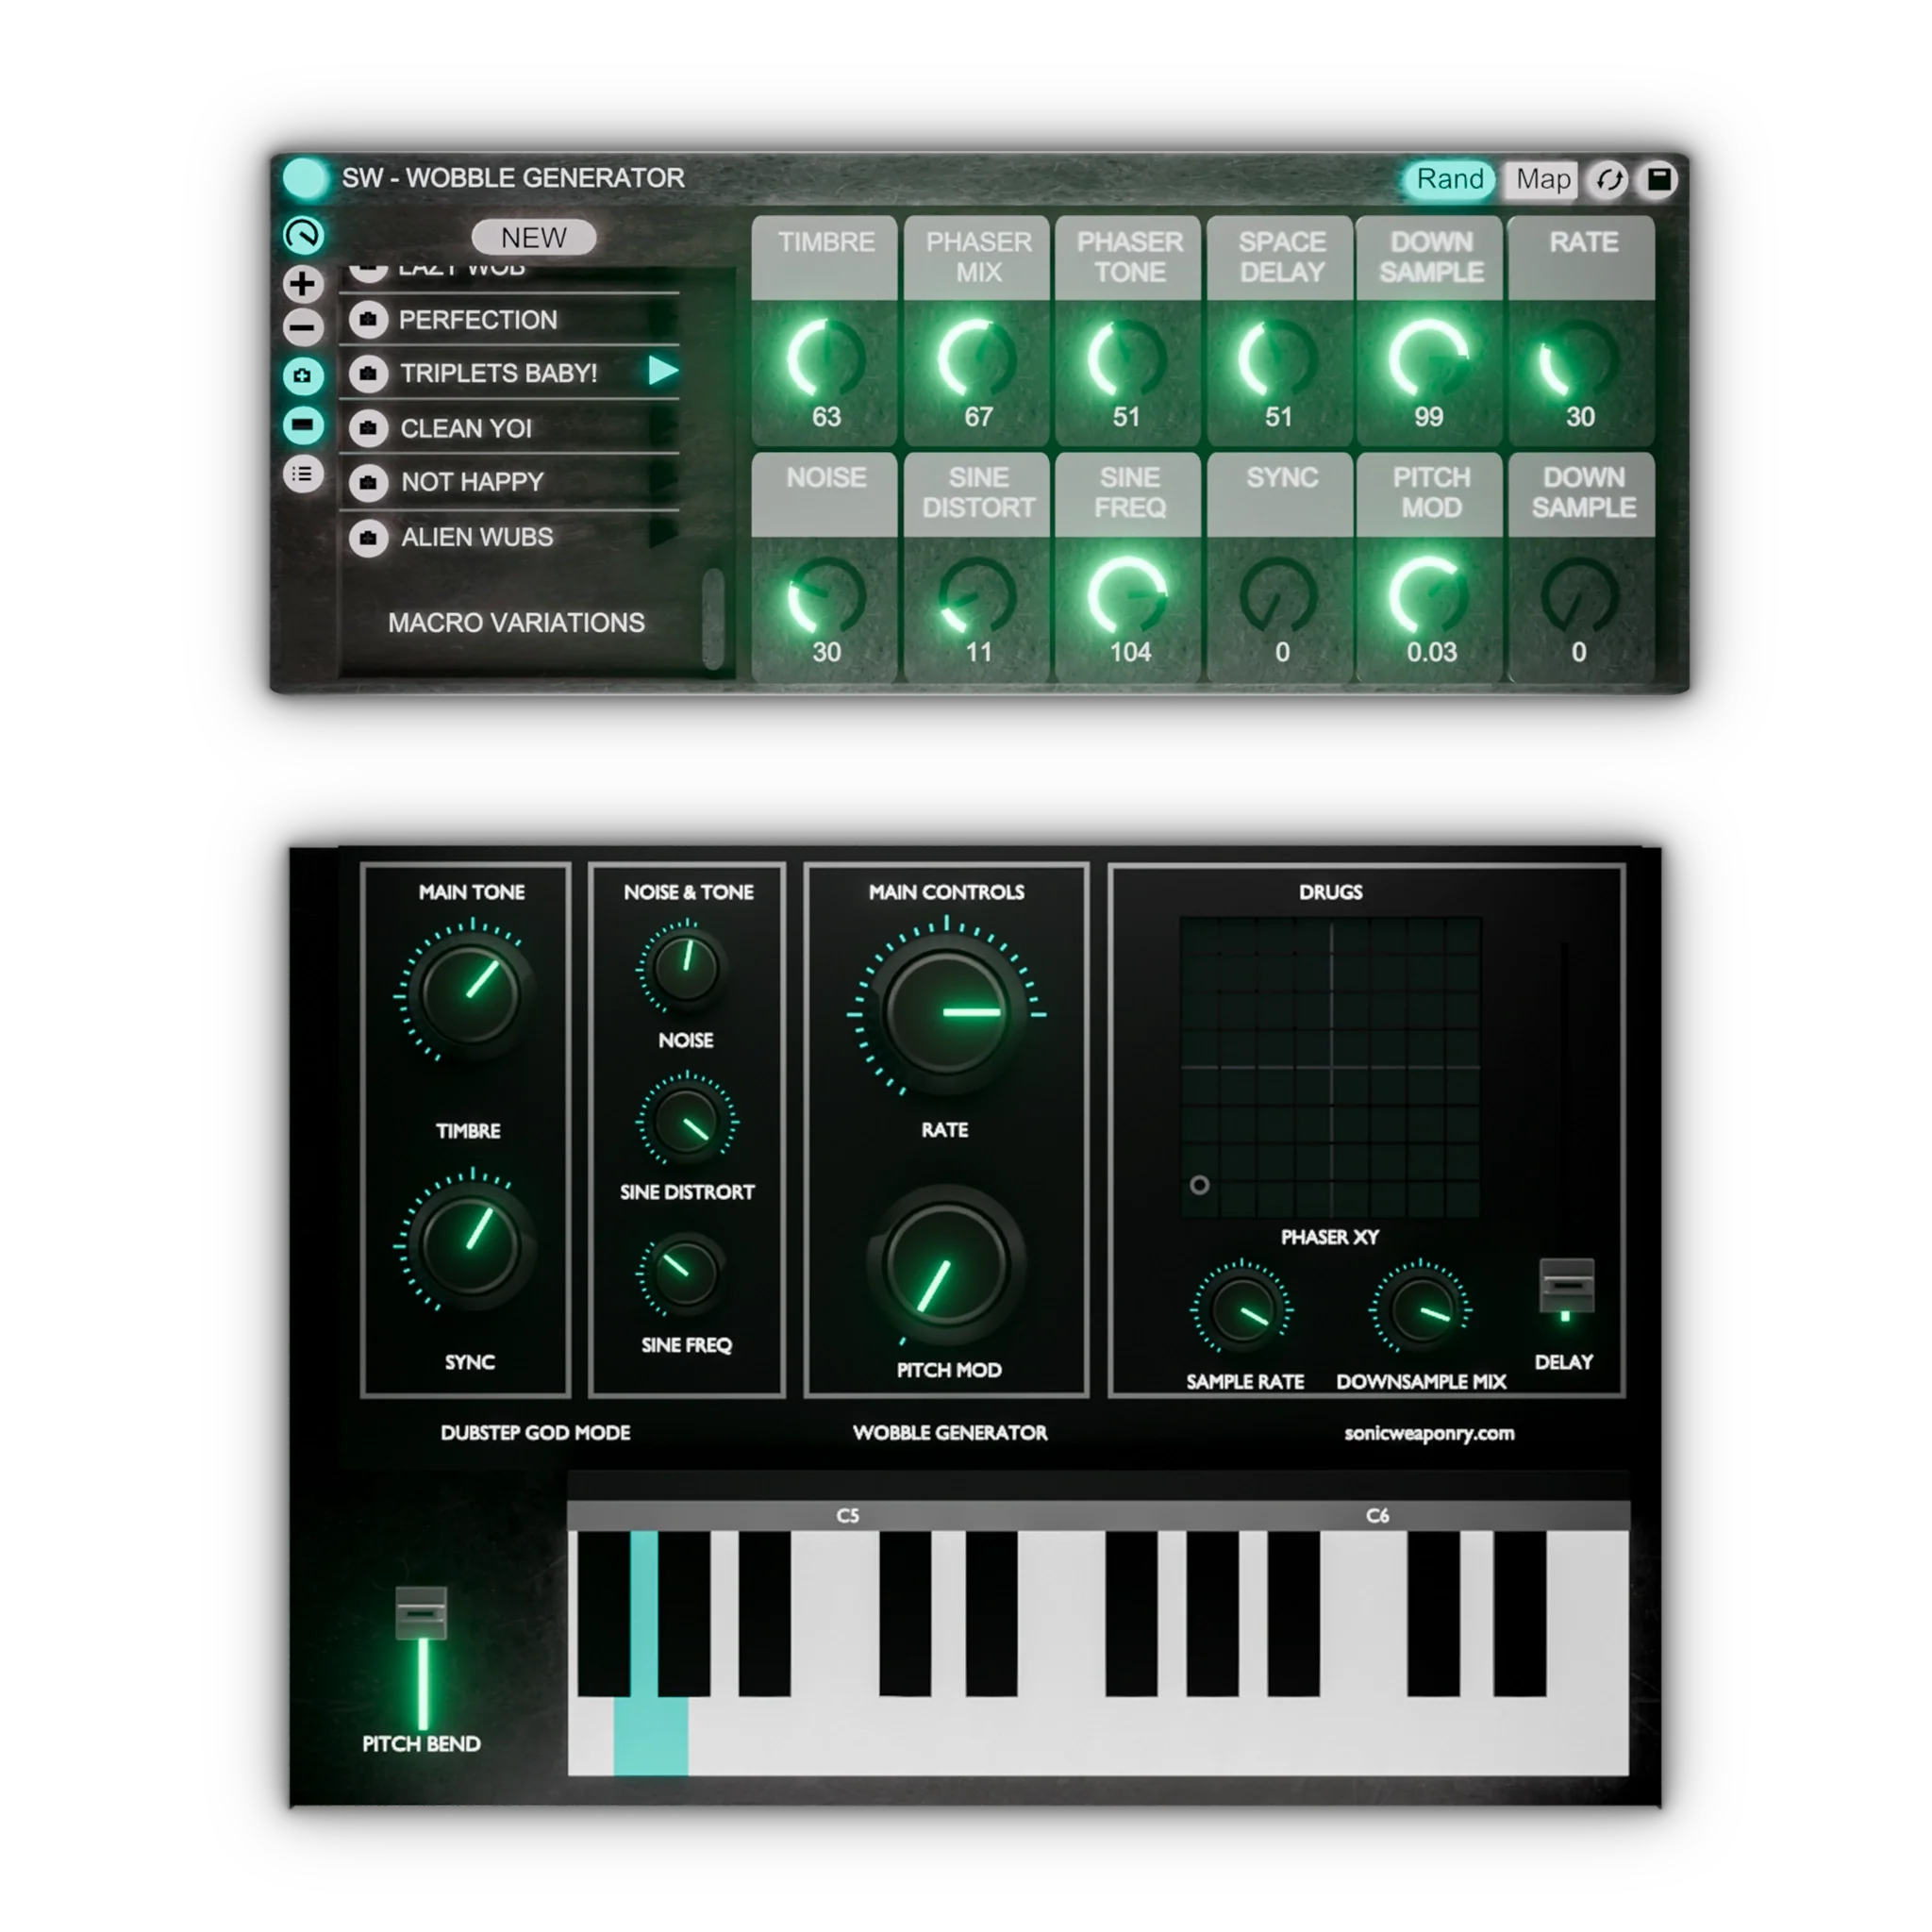Click the macro dial icon in left sidebar
The image size is (1932, 1932).
(x=303, y=235)
